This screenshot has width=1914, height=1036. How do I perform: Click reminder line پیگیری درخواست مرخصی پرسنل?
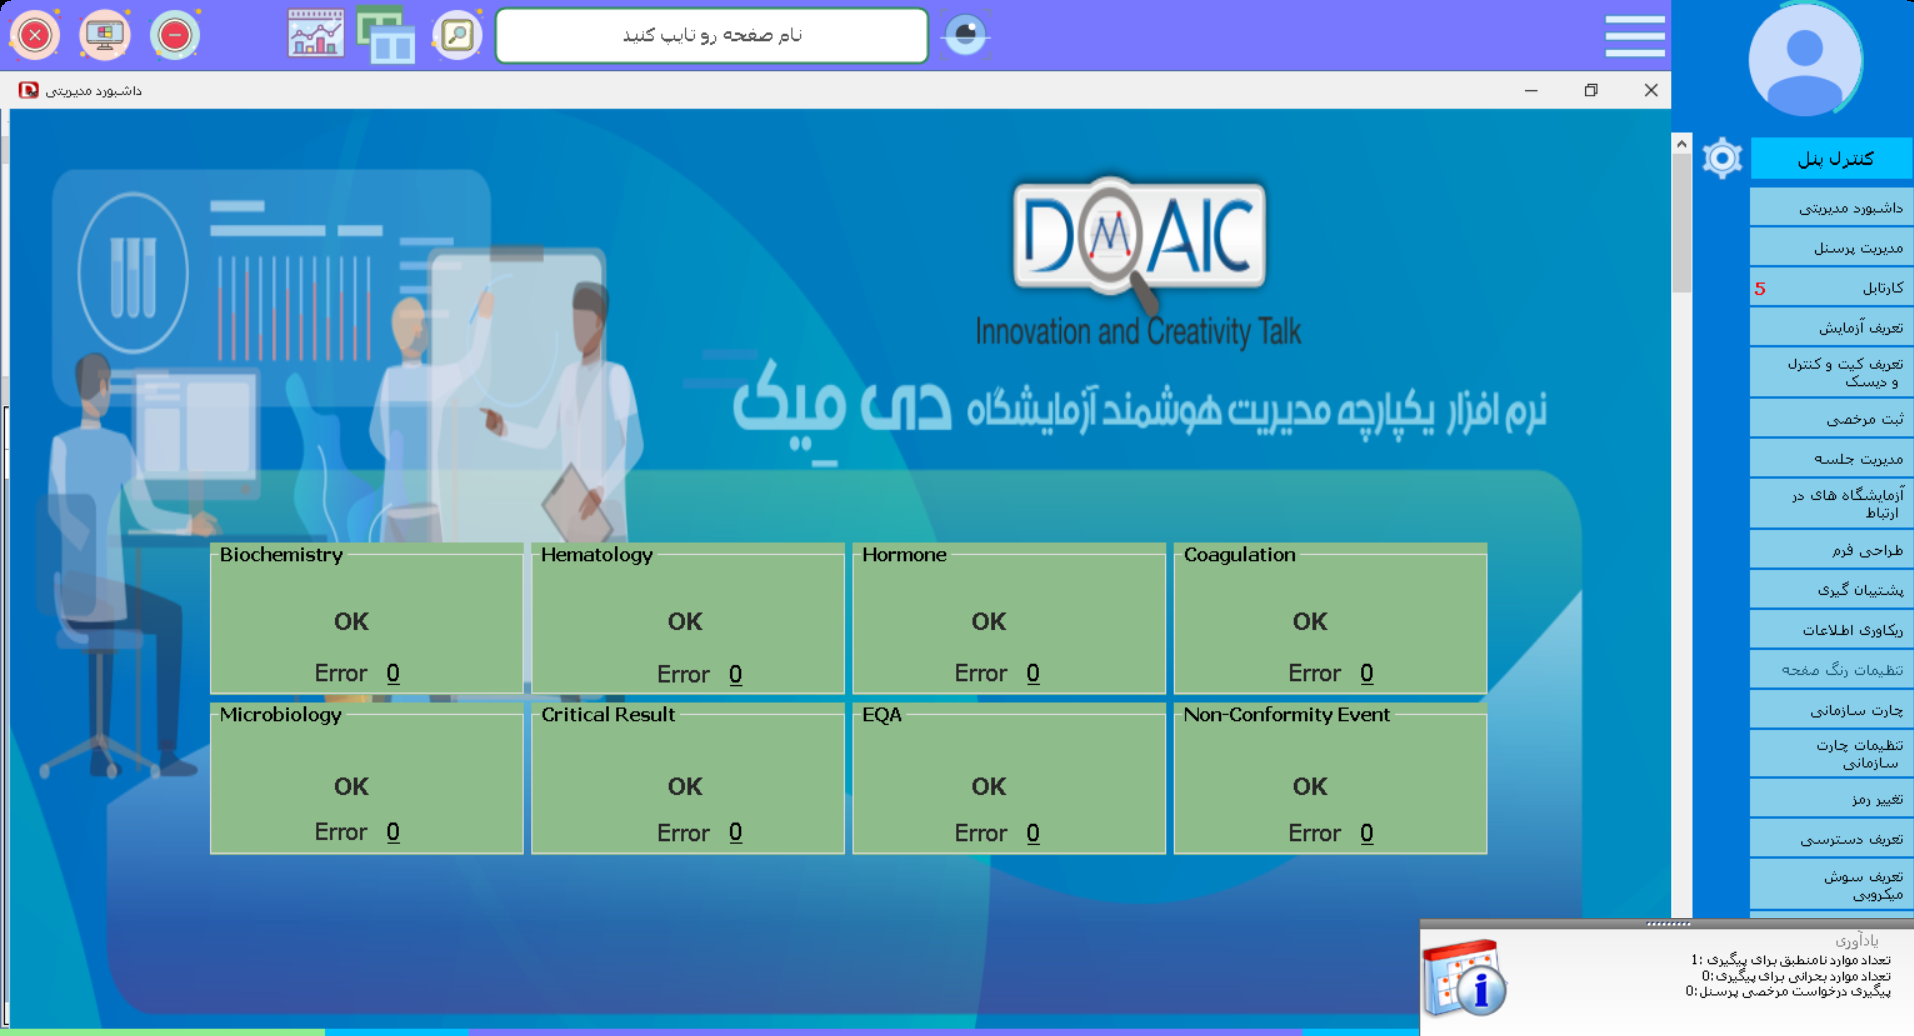click(1788, 992)
